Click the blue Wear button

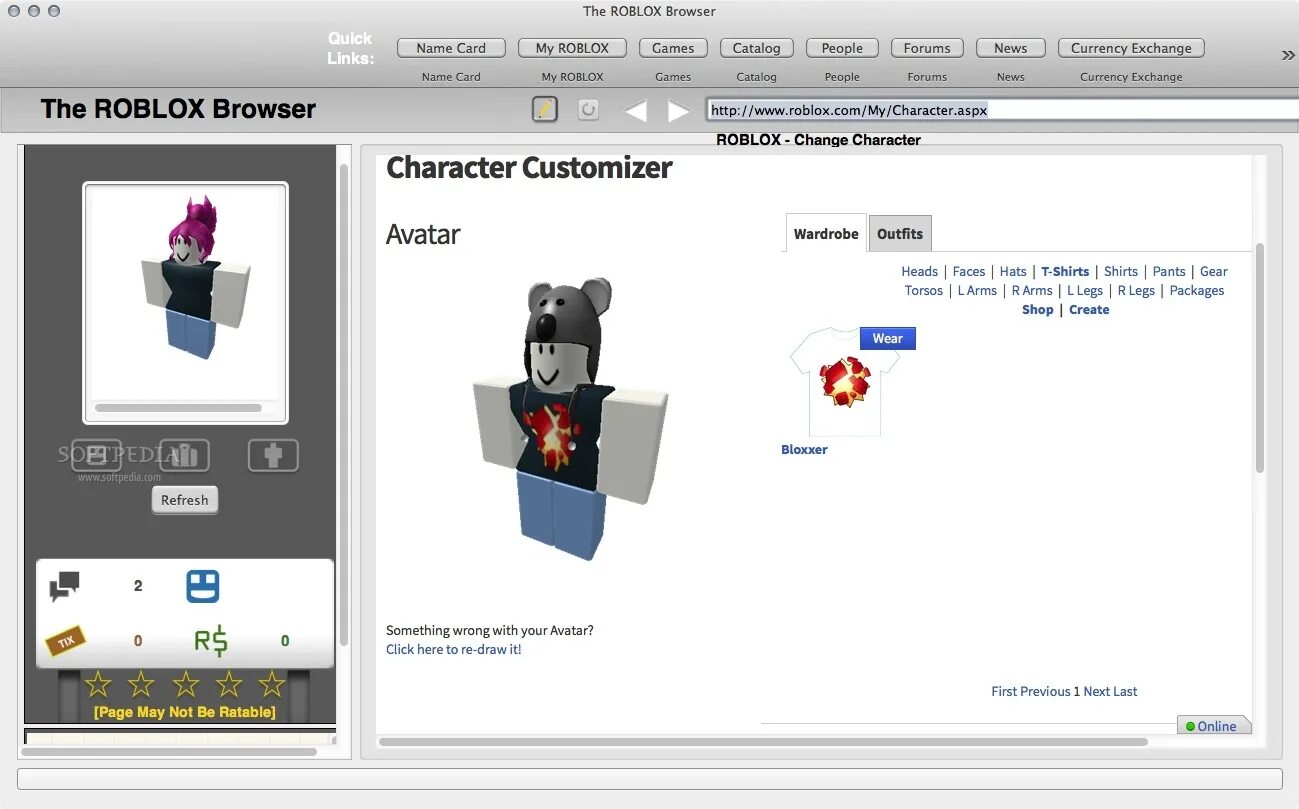point(887,338)
